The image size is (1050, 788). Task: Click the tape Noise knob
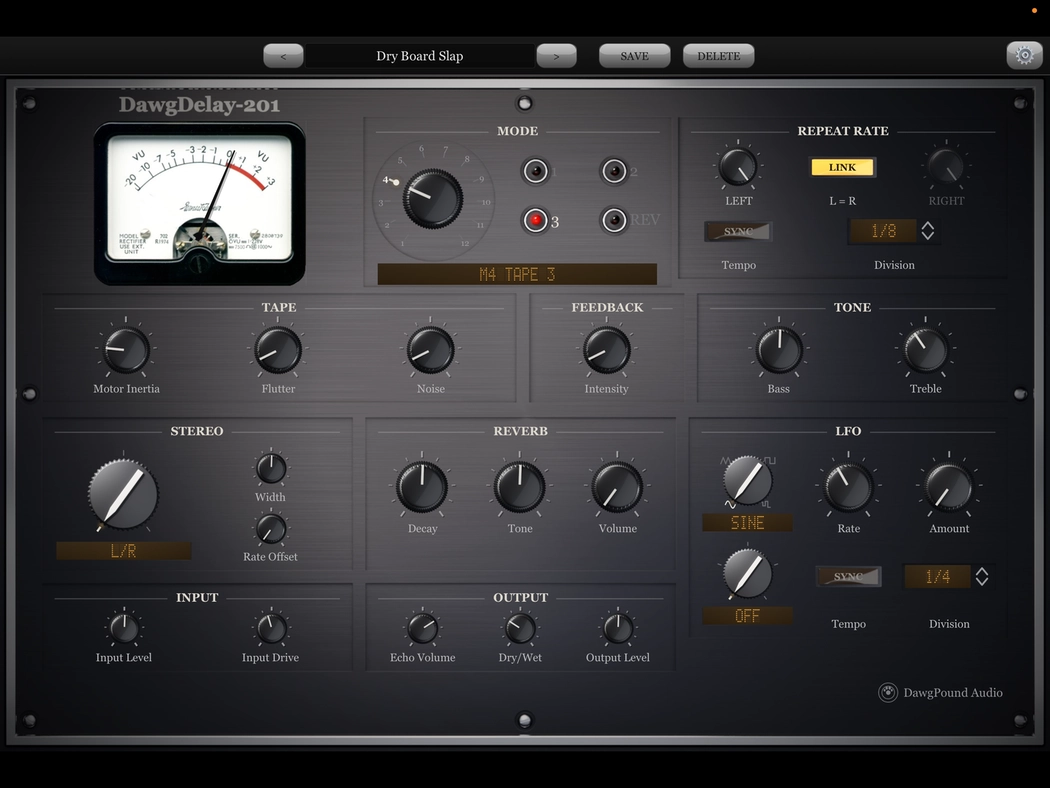[x=431, y=349]
